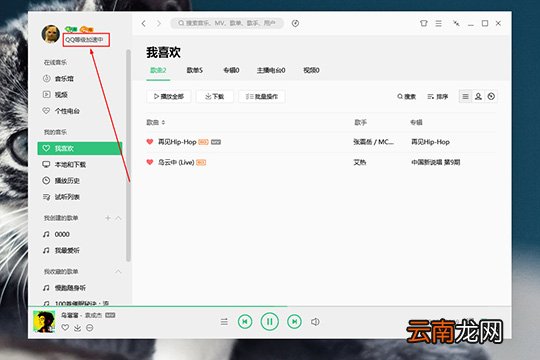This screenshot has width=540, height=360.
Task: Switch to the 歌曲2 tab
Action: [158, 70]
